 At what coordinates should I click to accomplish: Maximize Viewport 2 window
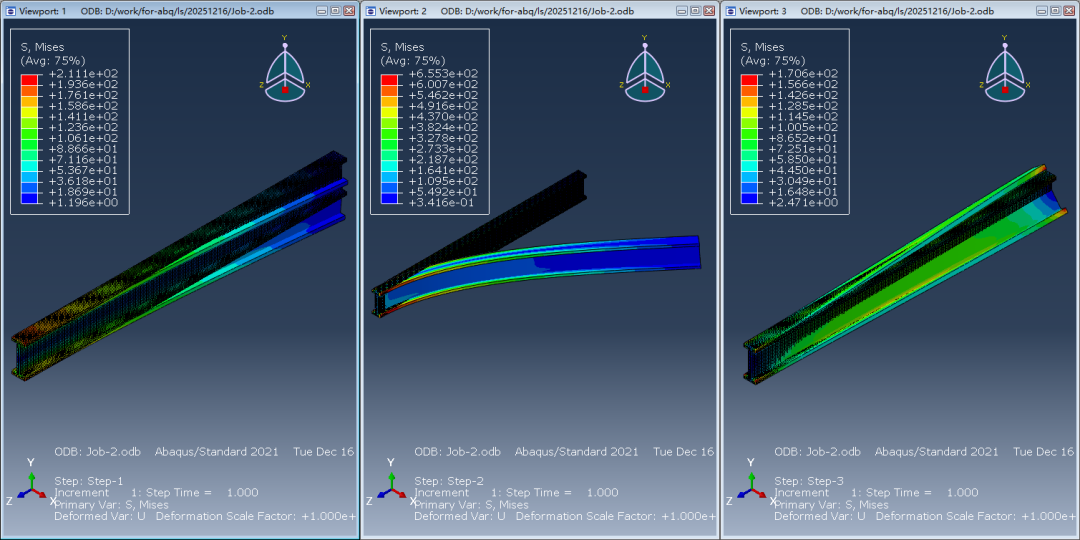(696, 11)
